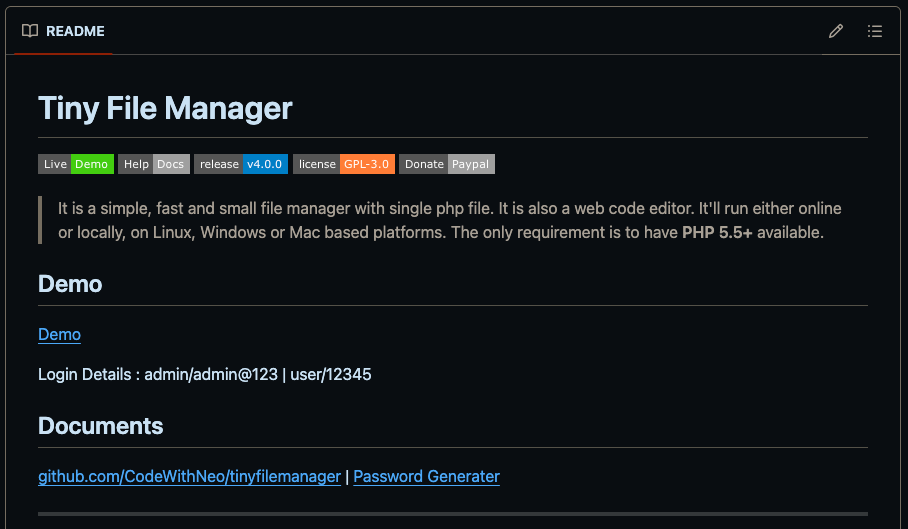Screen dimensions: 908x529
Task: Click the user/12345 credentials text
Action: pos(331,374)
